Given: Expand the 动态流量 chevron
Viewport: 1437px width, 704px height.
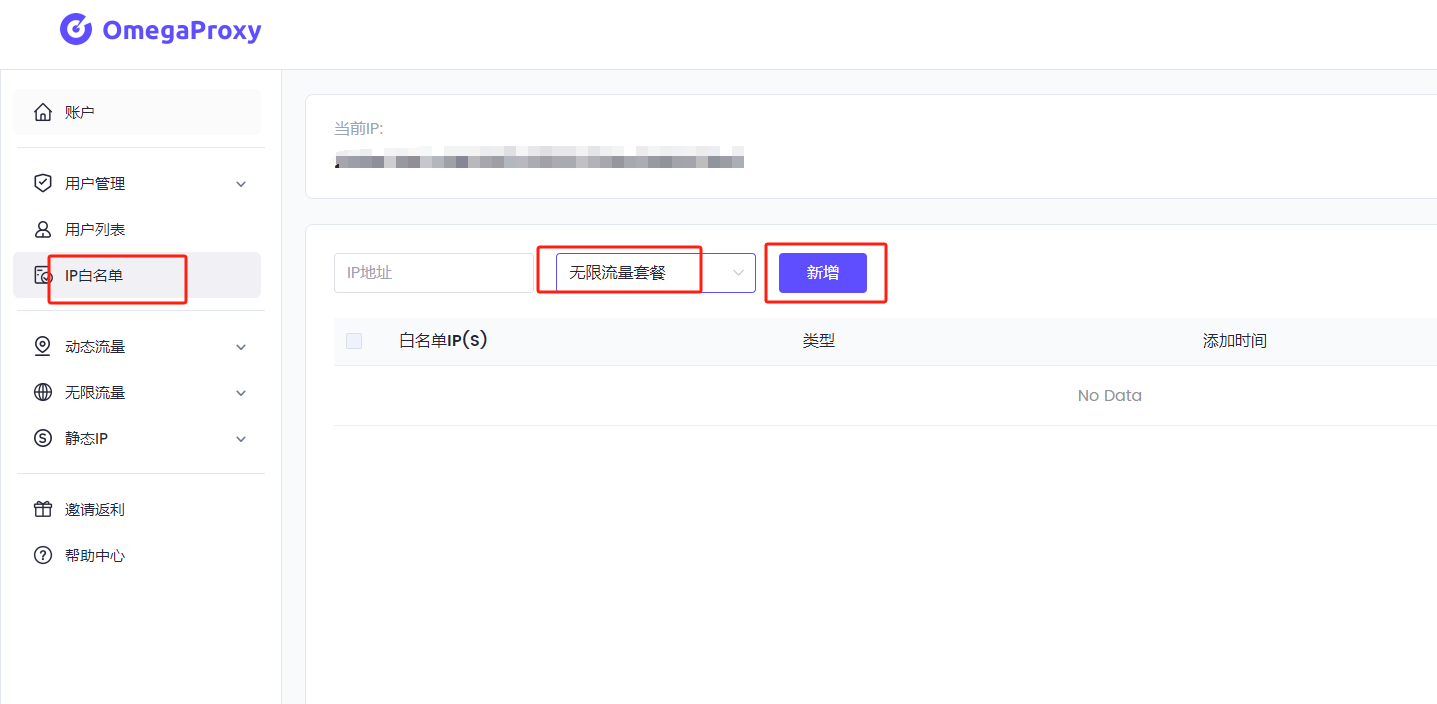Looking at the screenshot, I should pyautogui.click(x=241, y=347).
